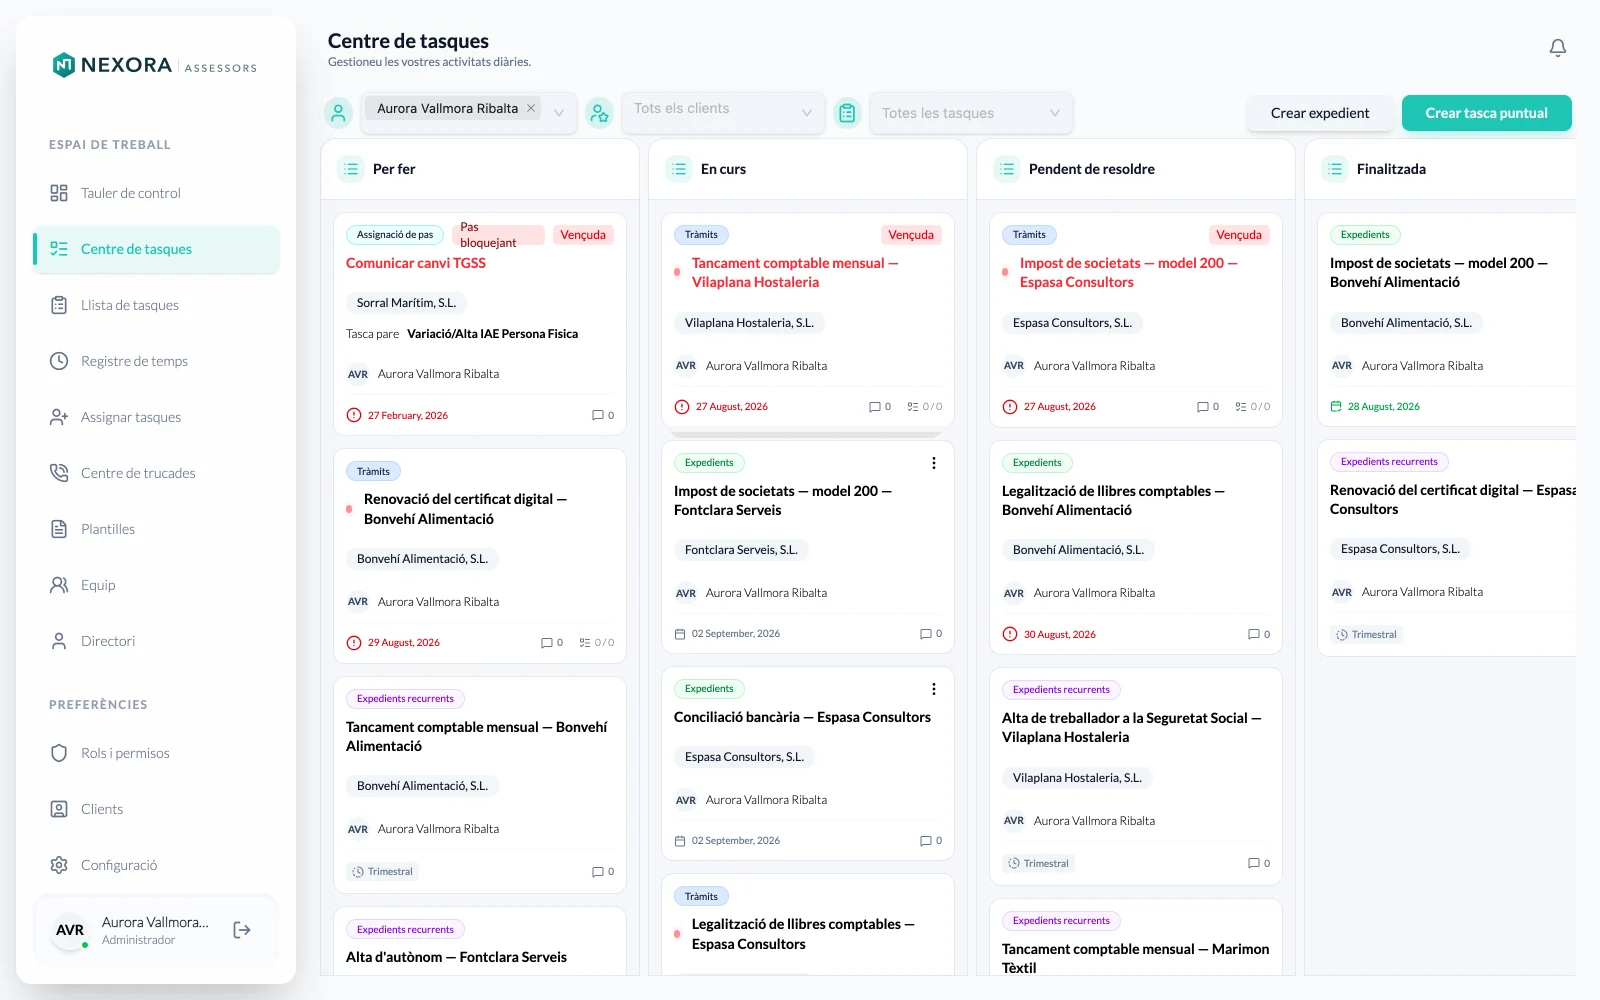Click Crear tasca puntual button
Viewport: 1600px width, 1000px height.
1486,113
